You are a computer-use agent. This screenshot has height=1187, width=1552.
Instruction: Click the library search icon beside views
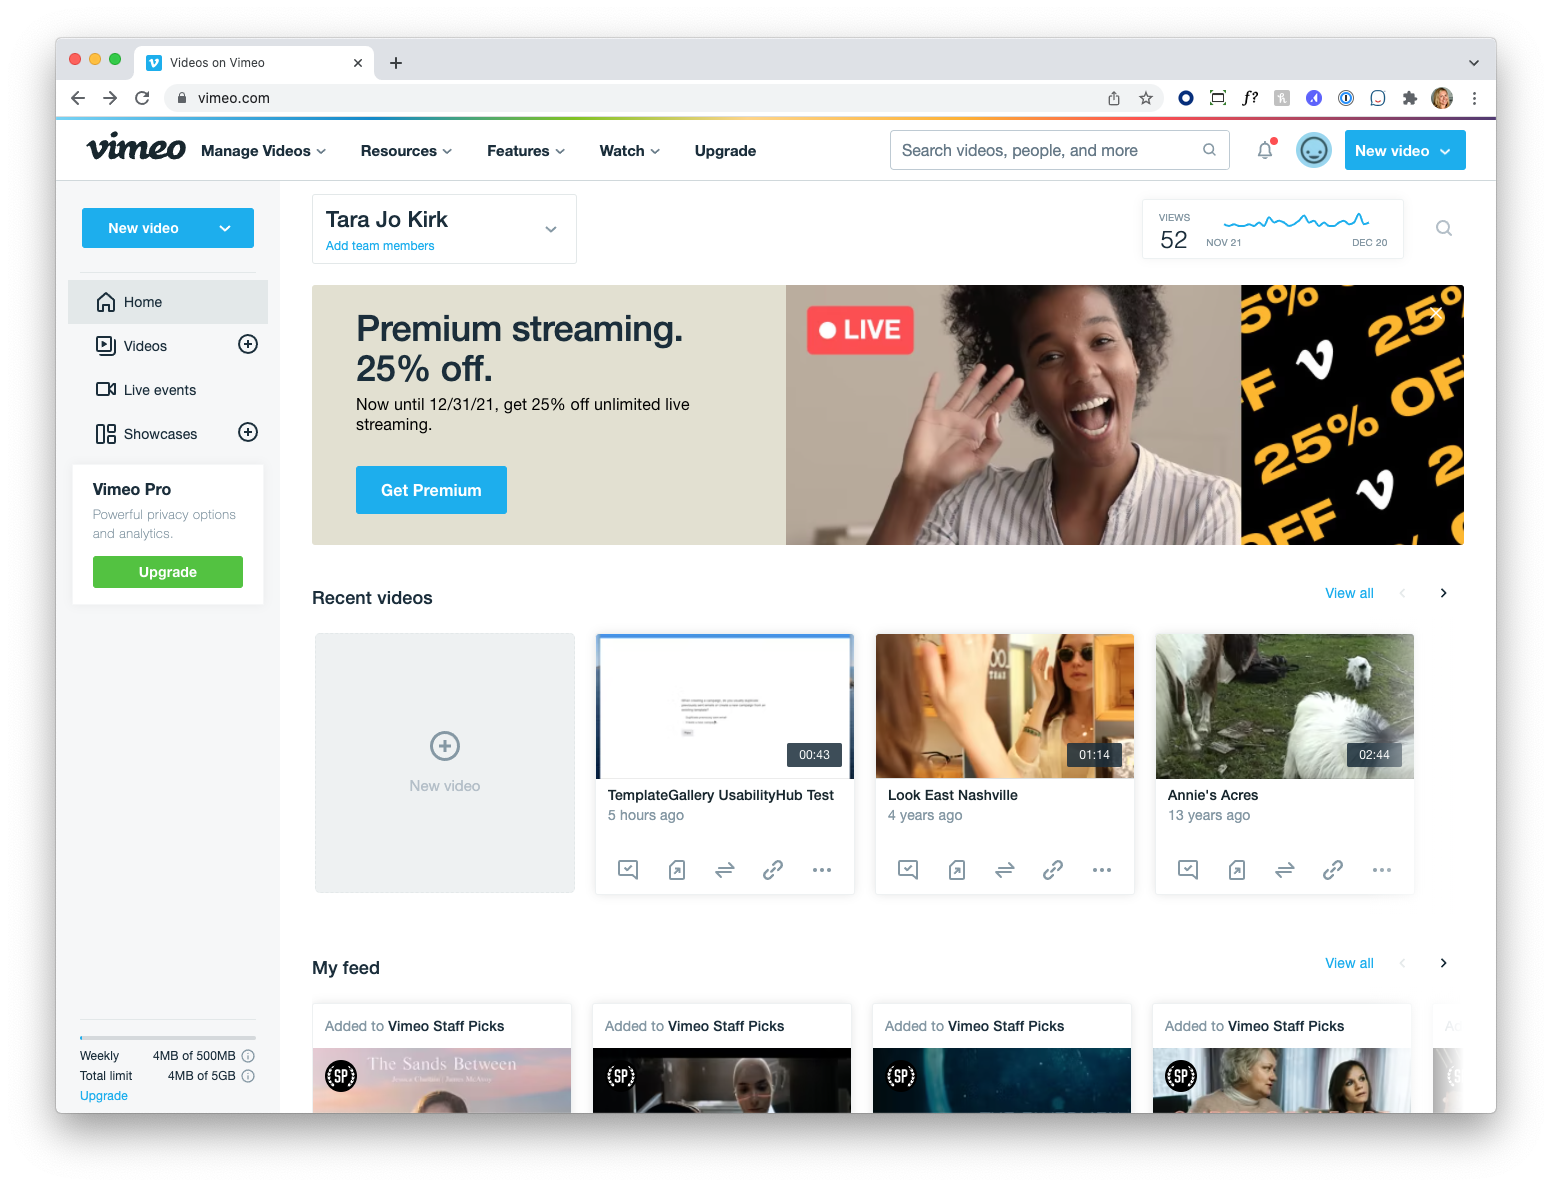pyautogui.click(x=1444, y=228)
